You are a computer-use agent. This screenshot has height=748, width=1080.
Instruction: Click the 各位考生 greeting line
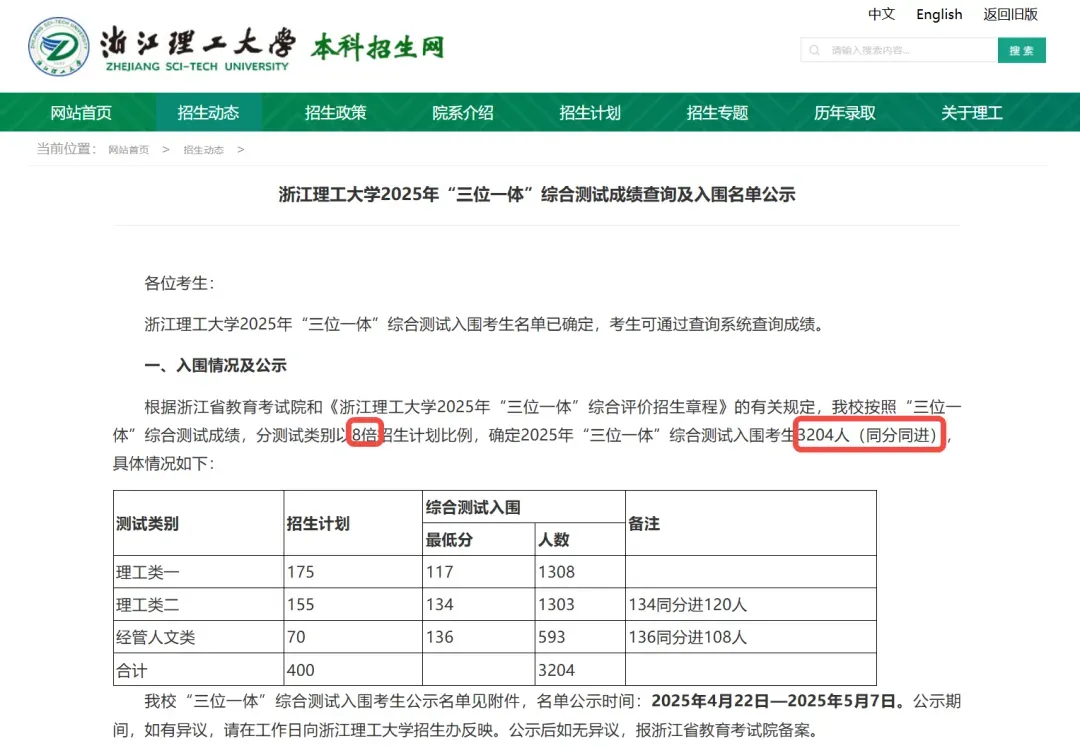tap(180, 283)
